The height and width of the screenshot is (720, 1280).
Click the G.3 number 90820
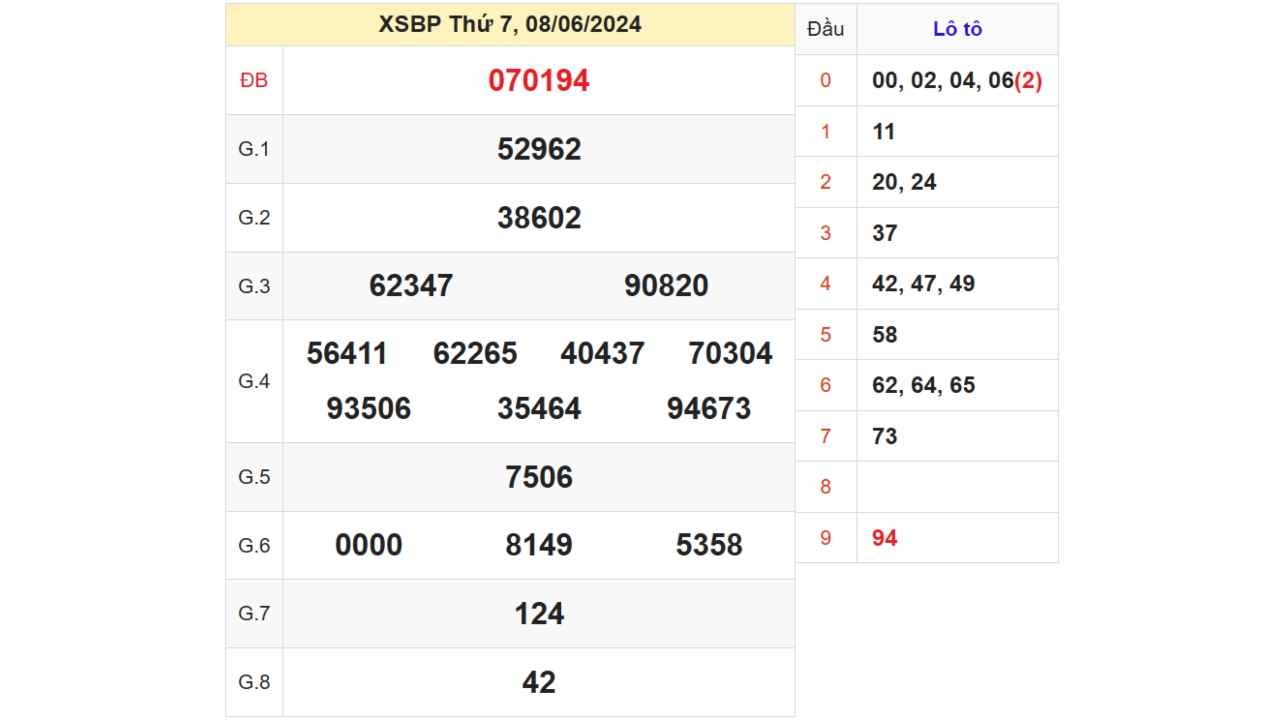click(666, 286)
